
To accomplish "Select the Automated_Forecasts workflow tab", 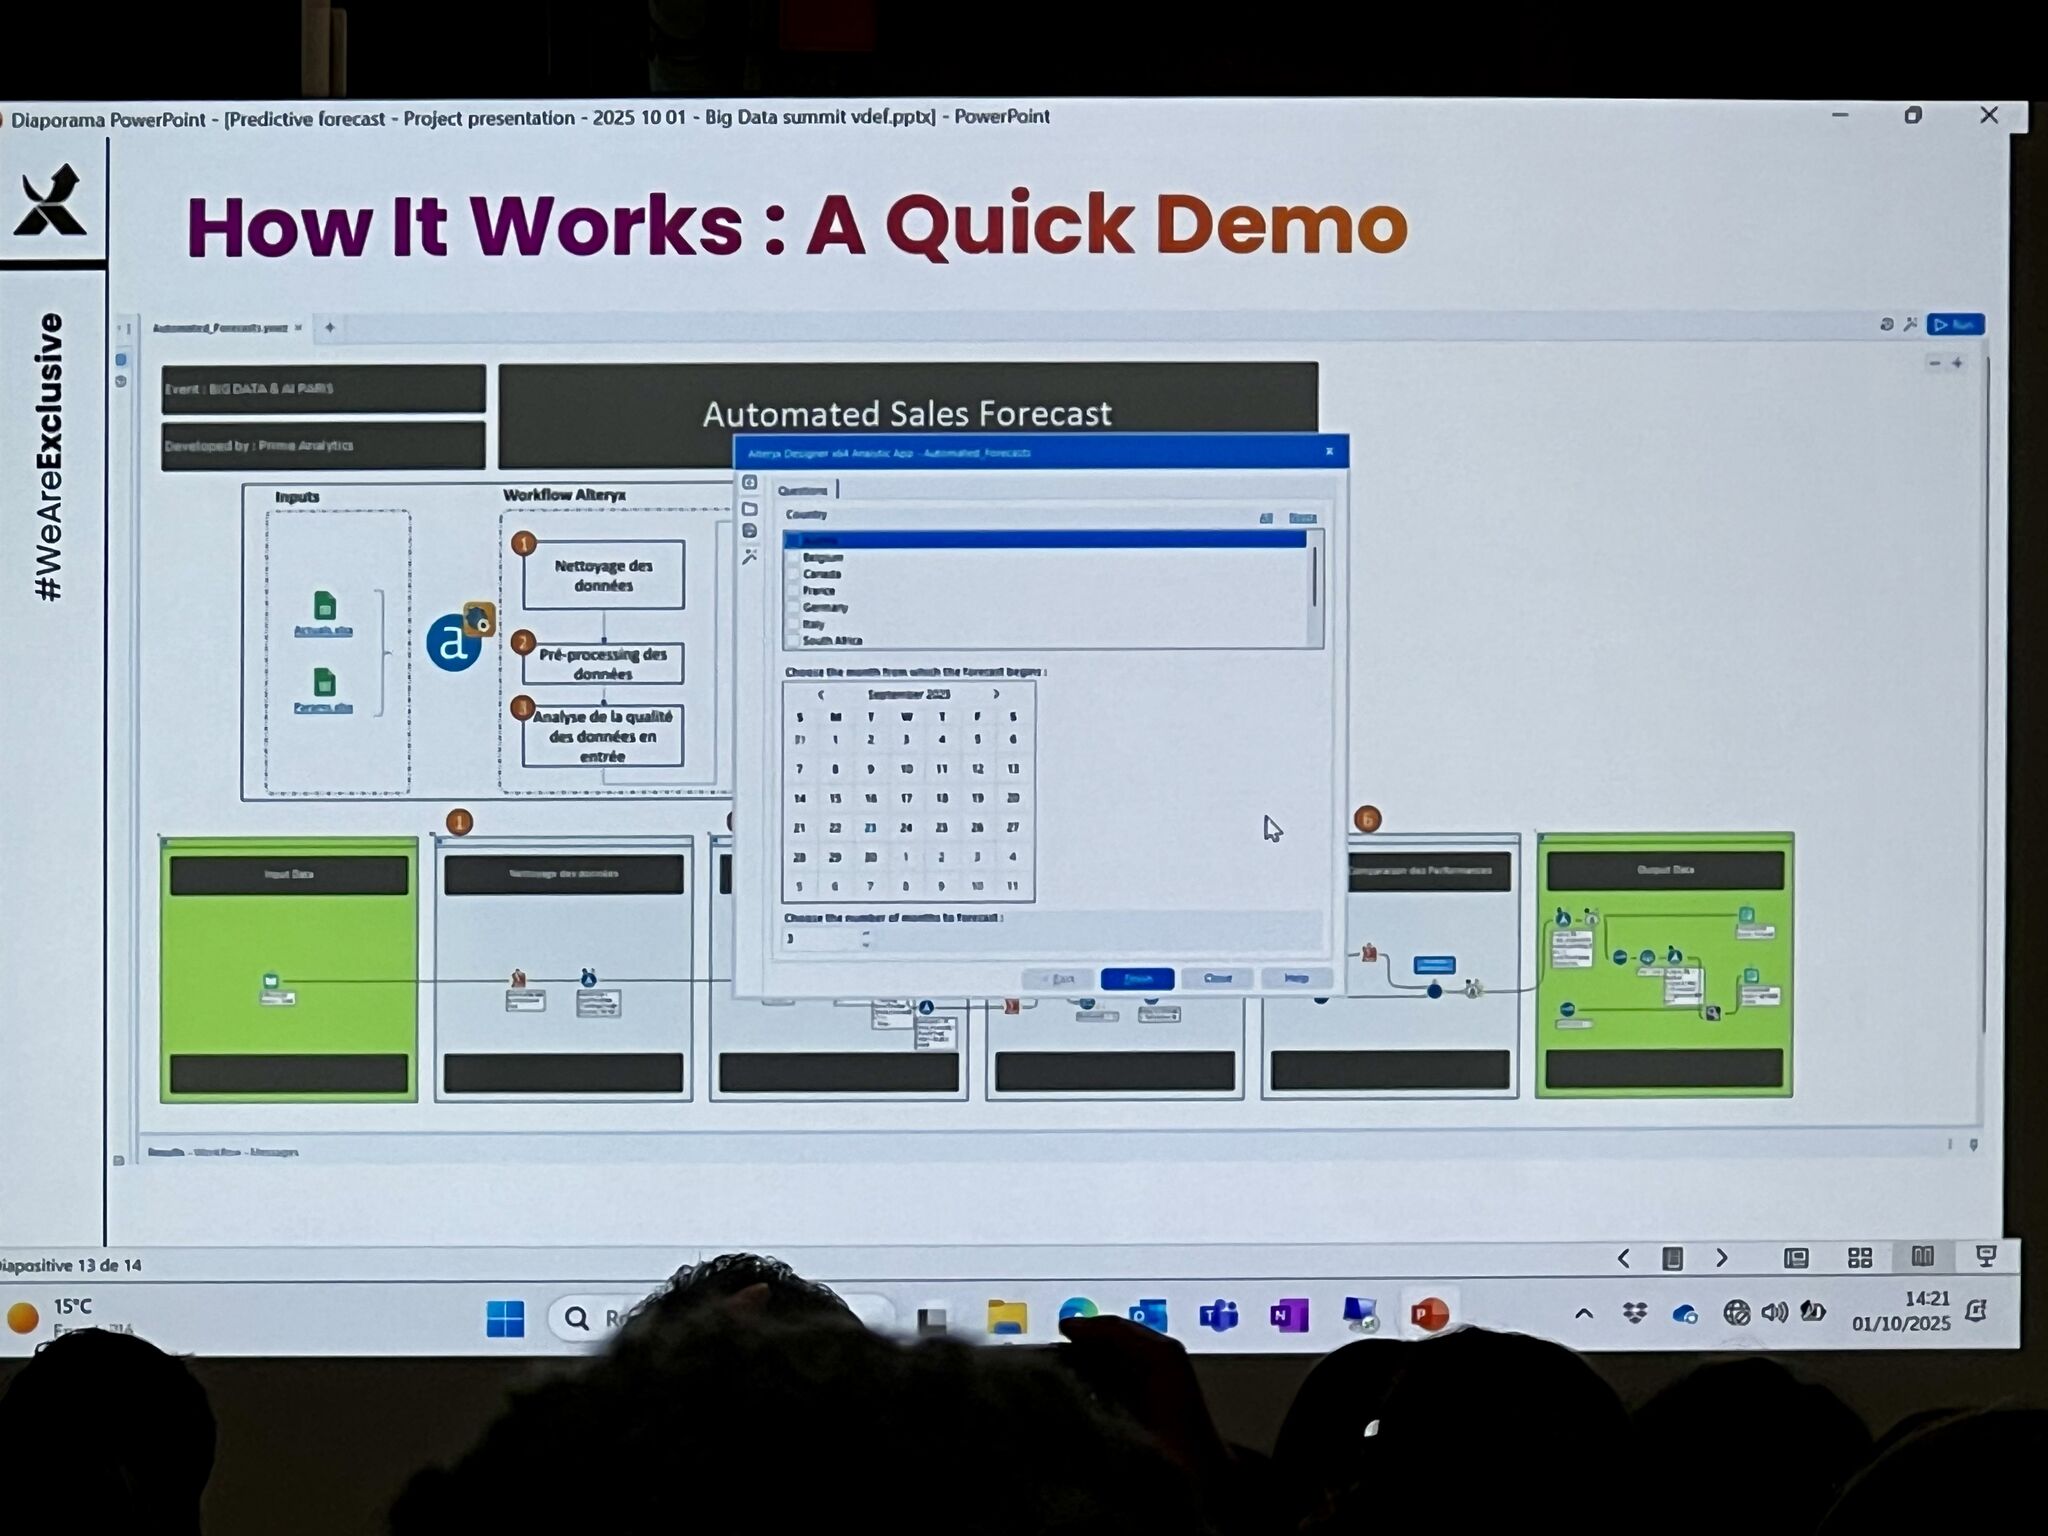I will (x=220, y=328).
